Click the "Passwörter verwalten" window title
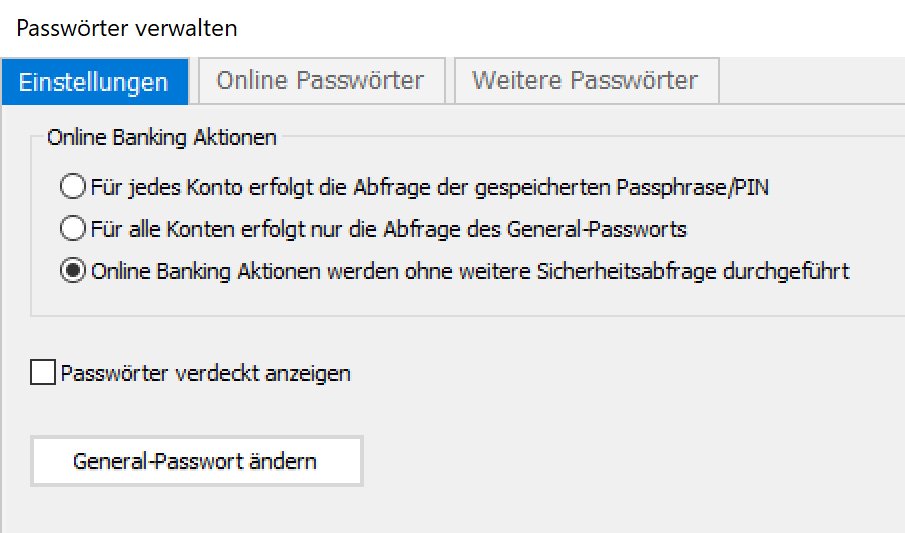Viewport: 905px width, 533px height. point(128,28)
